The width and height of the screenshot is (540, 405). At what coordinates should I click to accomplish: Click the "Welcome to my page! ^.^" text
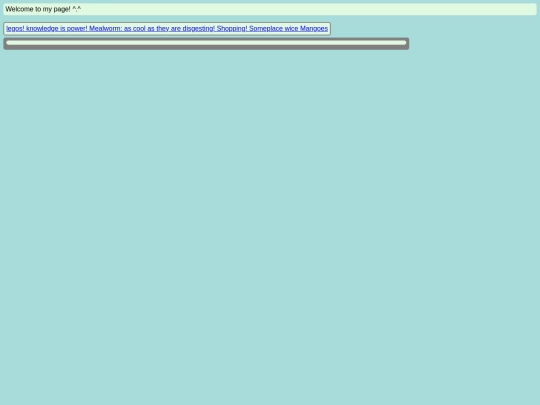coord(43,9)
